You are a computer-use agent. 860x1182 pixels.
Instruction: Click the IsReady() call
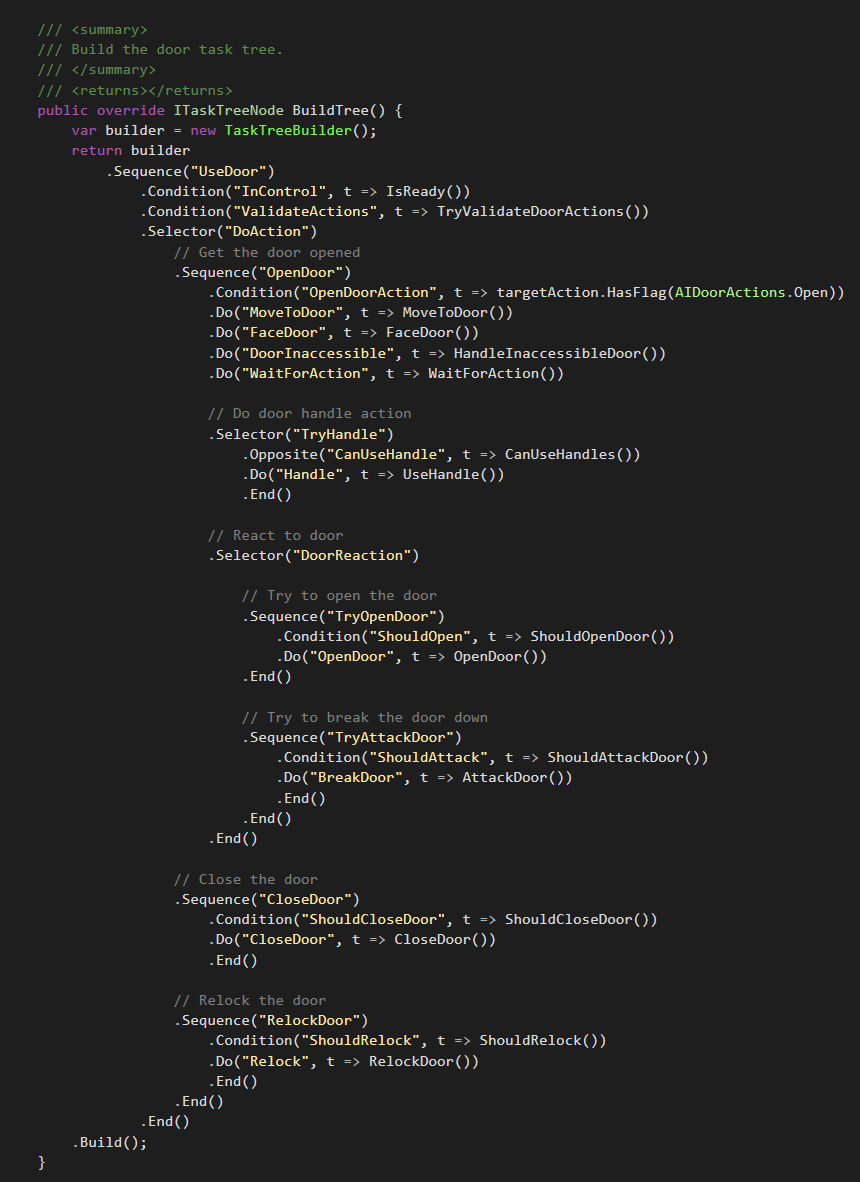pos(427,191)
